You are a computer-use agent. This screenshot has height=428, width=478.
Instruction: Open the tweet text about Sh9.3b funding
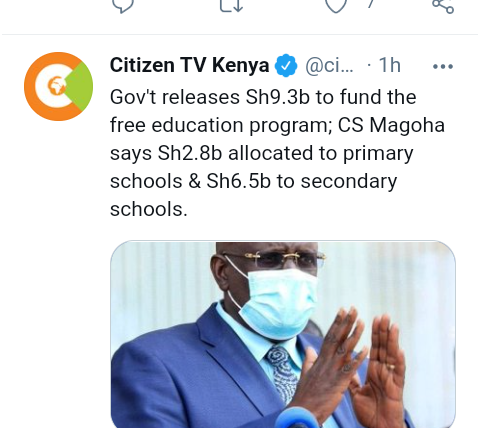(277, 153)
